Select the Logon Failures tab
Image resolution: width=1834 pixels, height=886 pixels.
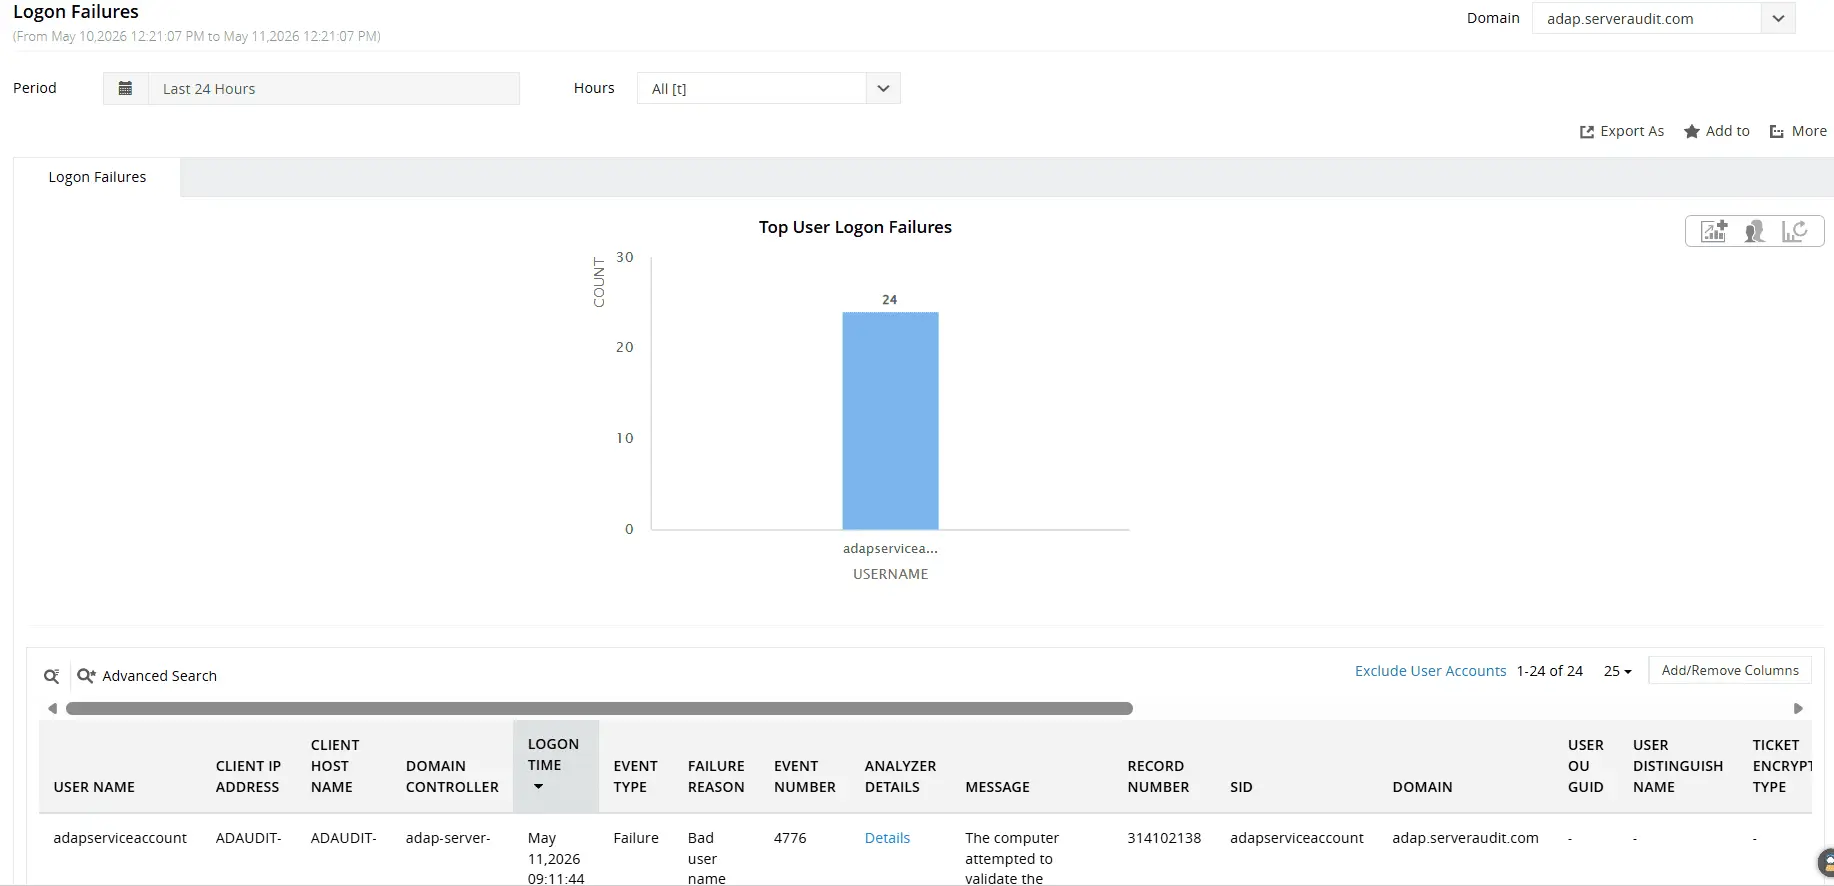(97, 177)
